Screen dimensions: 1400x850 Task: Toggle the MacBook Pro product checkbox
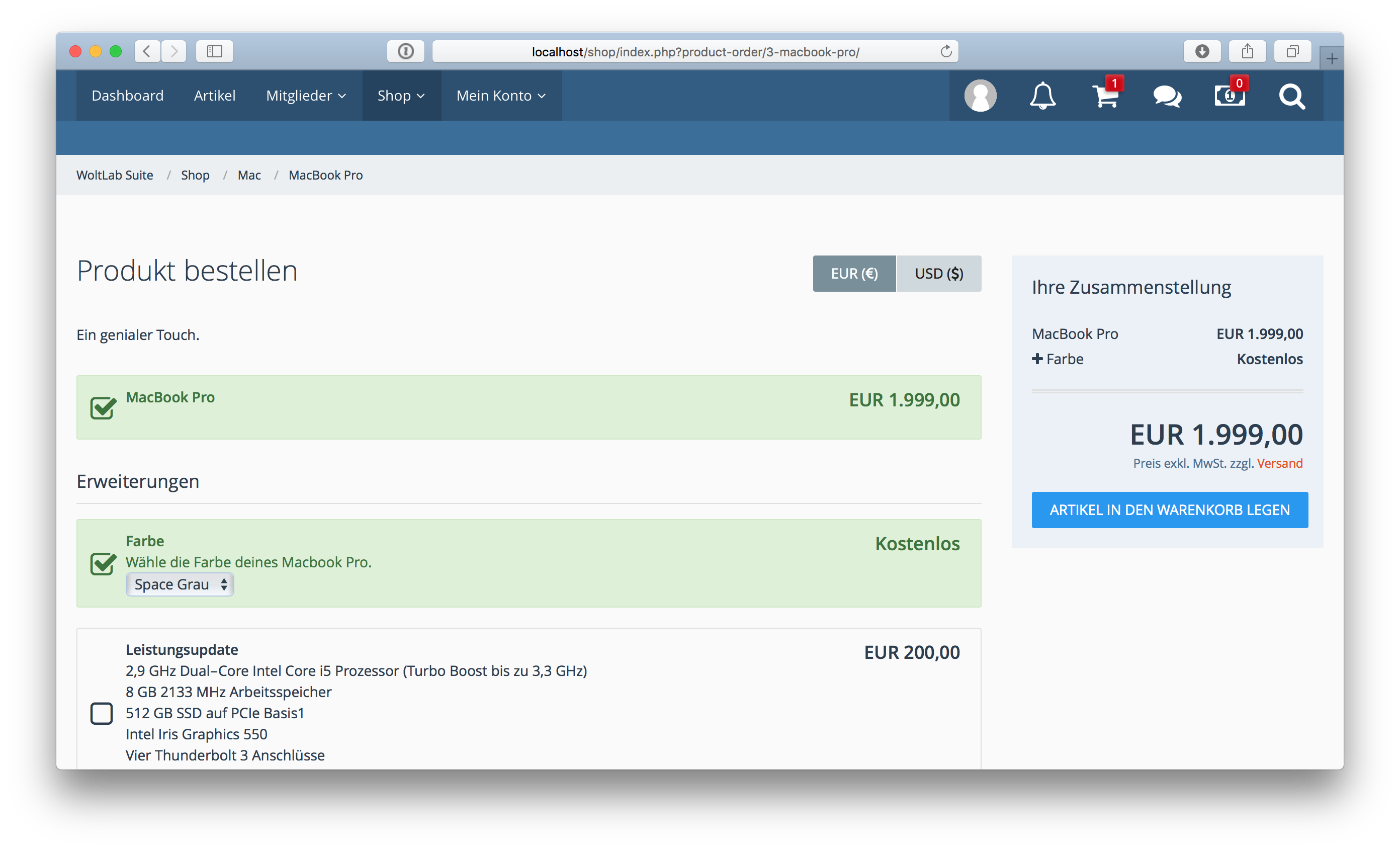[103, 407]
